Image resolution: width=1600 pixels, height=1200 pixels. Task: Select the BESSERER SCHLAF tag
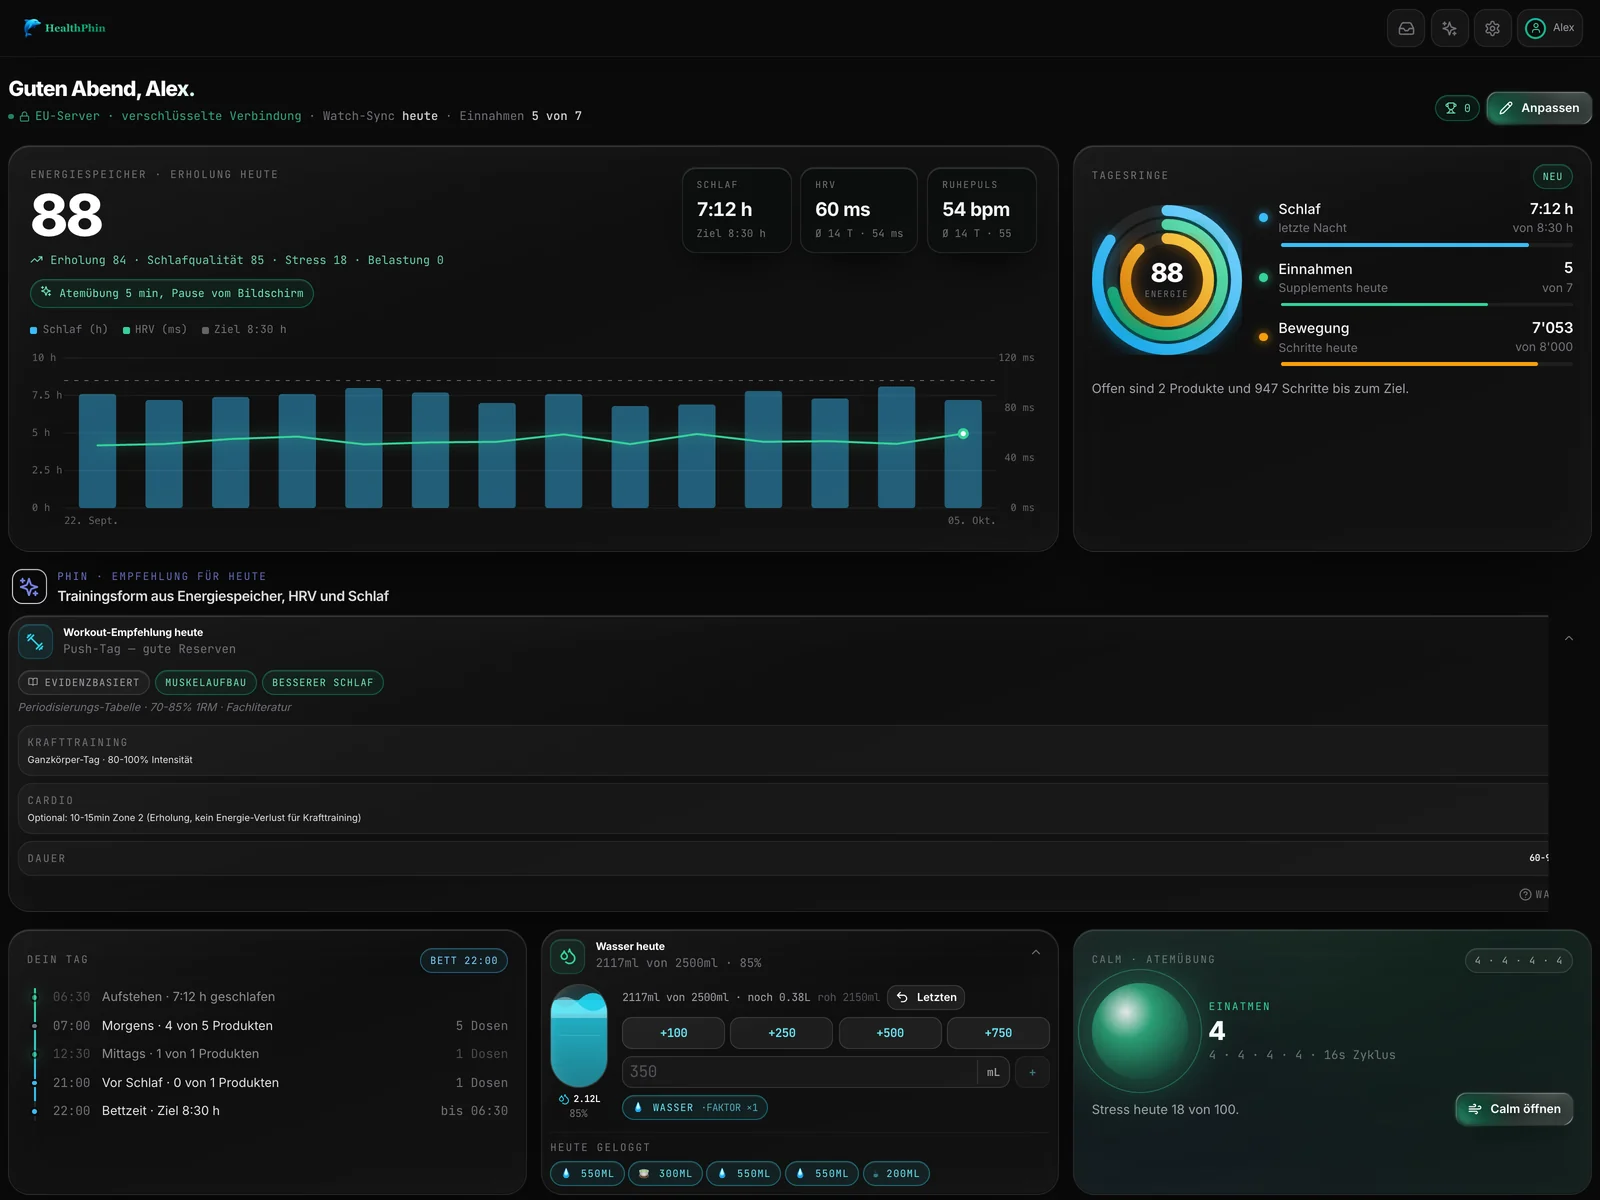322,683
